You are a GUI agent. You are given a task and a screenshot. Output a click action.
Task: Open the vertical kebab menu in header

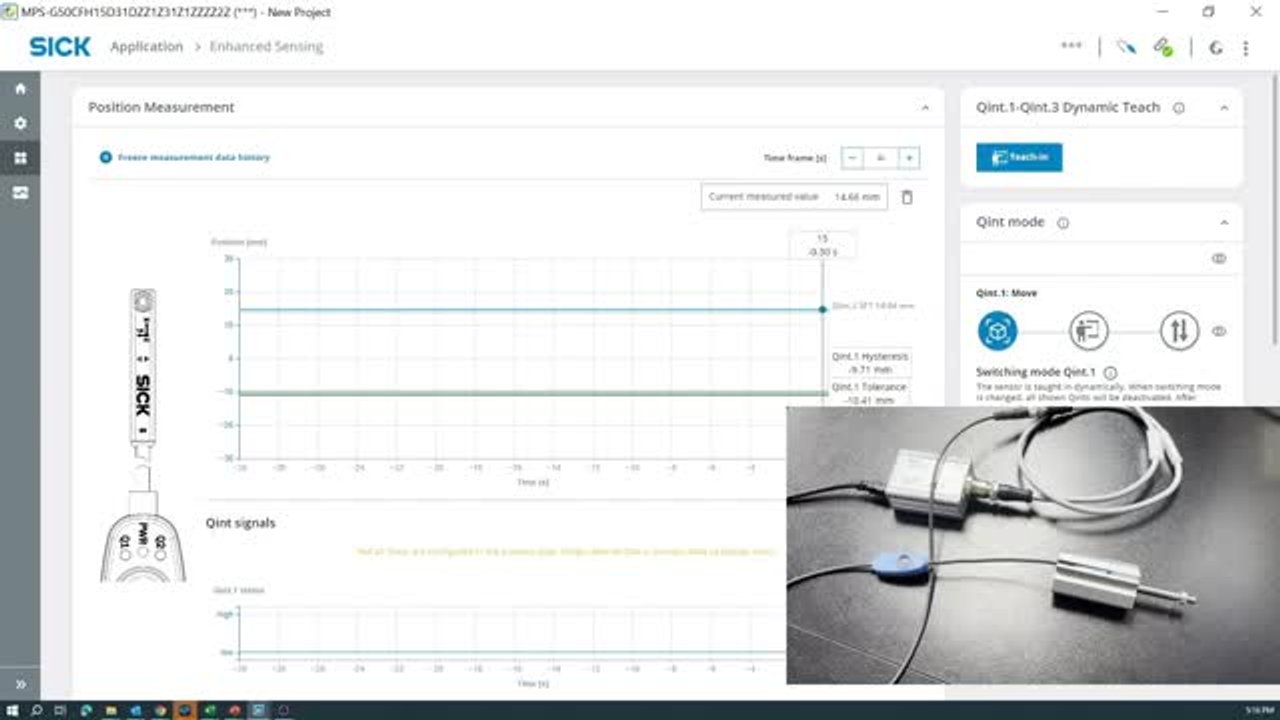1246,47
